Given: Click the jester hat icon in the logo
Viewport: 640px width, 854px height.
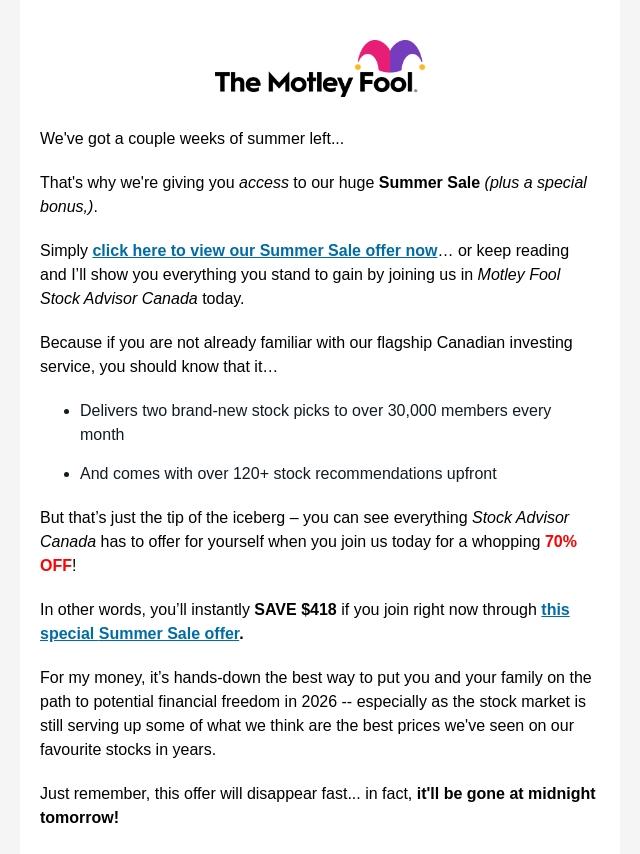Looking at the screenshot, I should 390,56.
